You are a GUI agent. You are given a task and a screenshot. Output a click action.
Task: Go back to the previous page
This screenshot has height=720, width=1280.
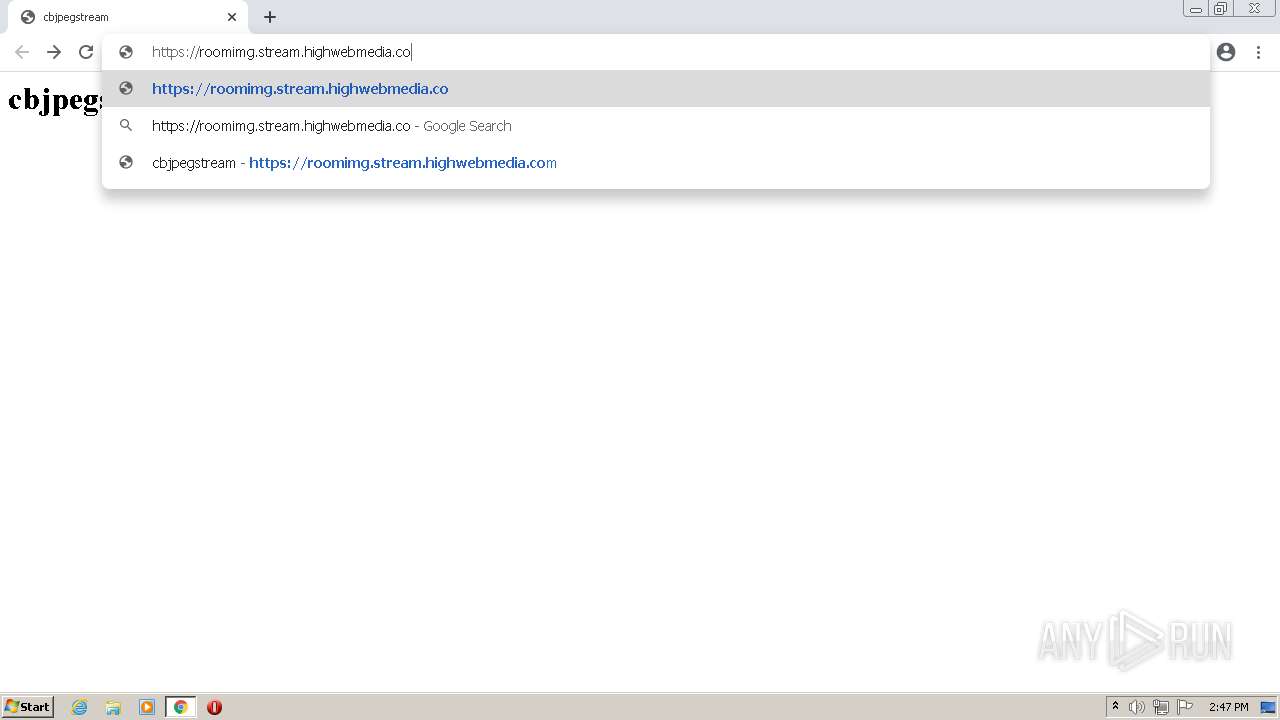coord(22,52)
